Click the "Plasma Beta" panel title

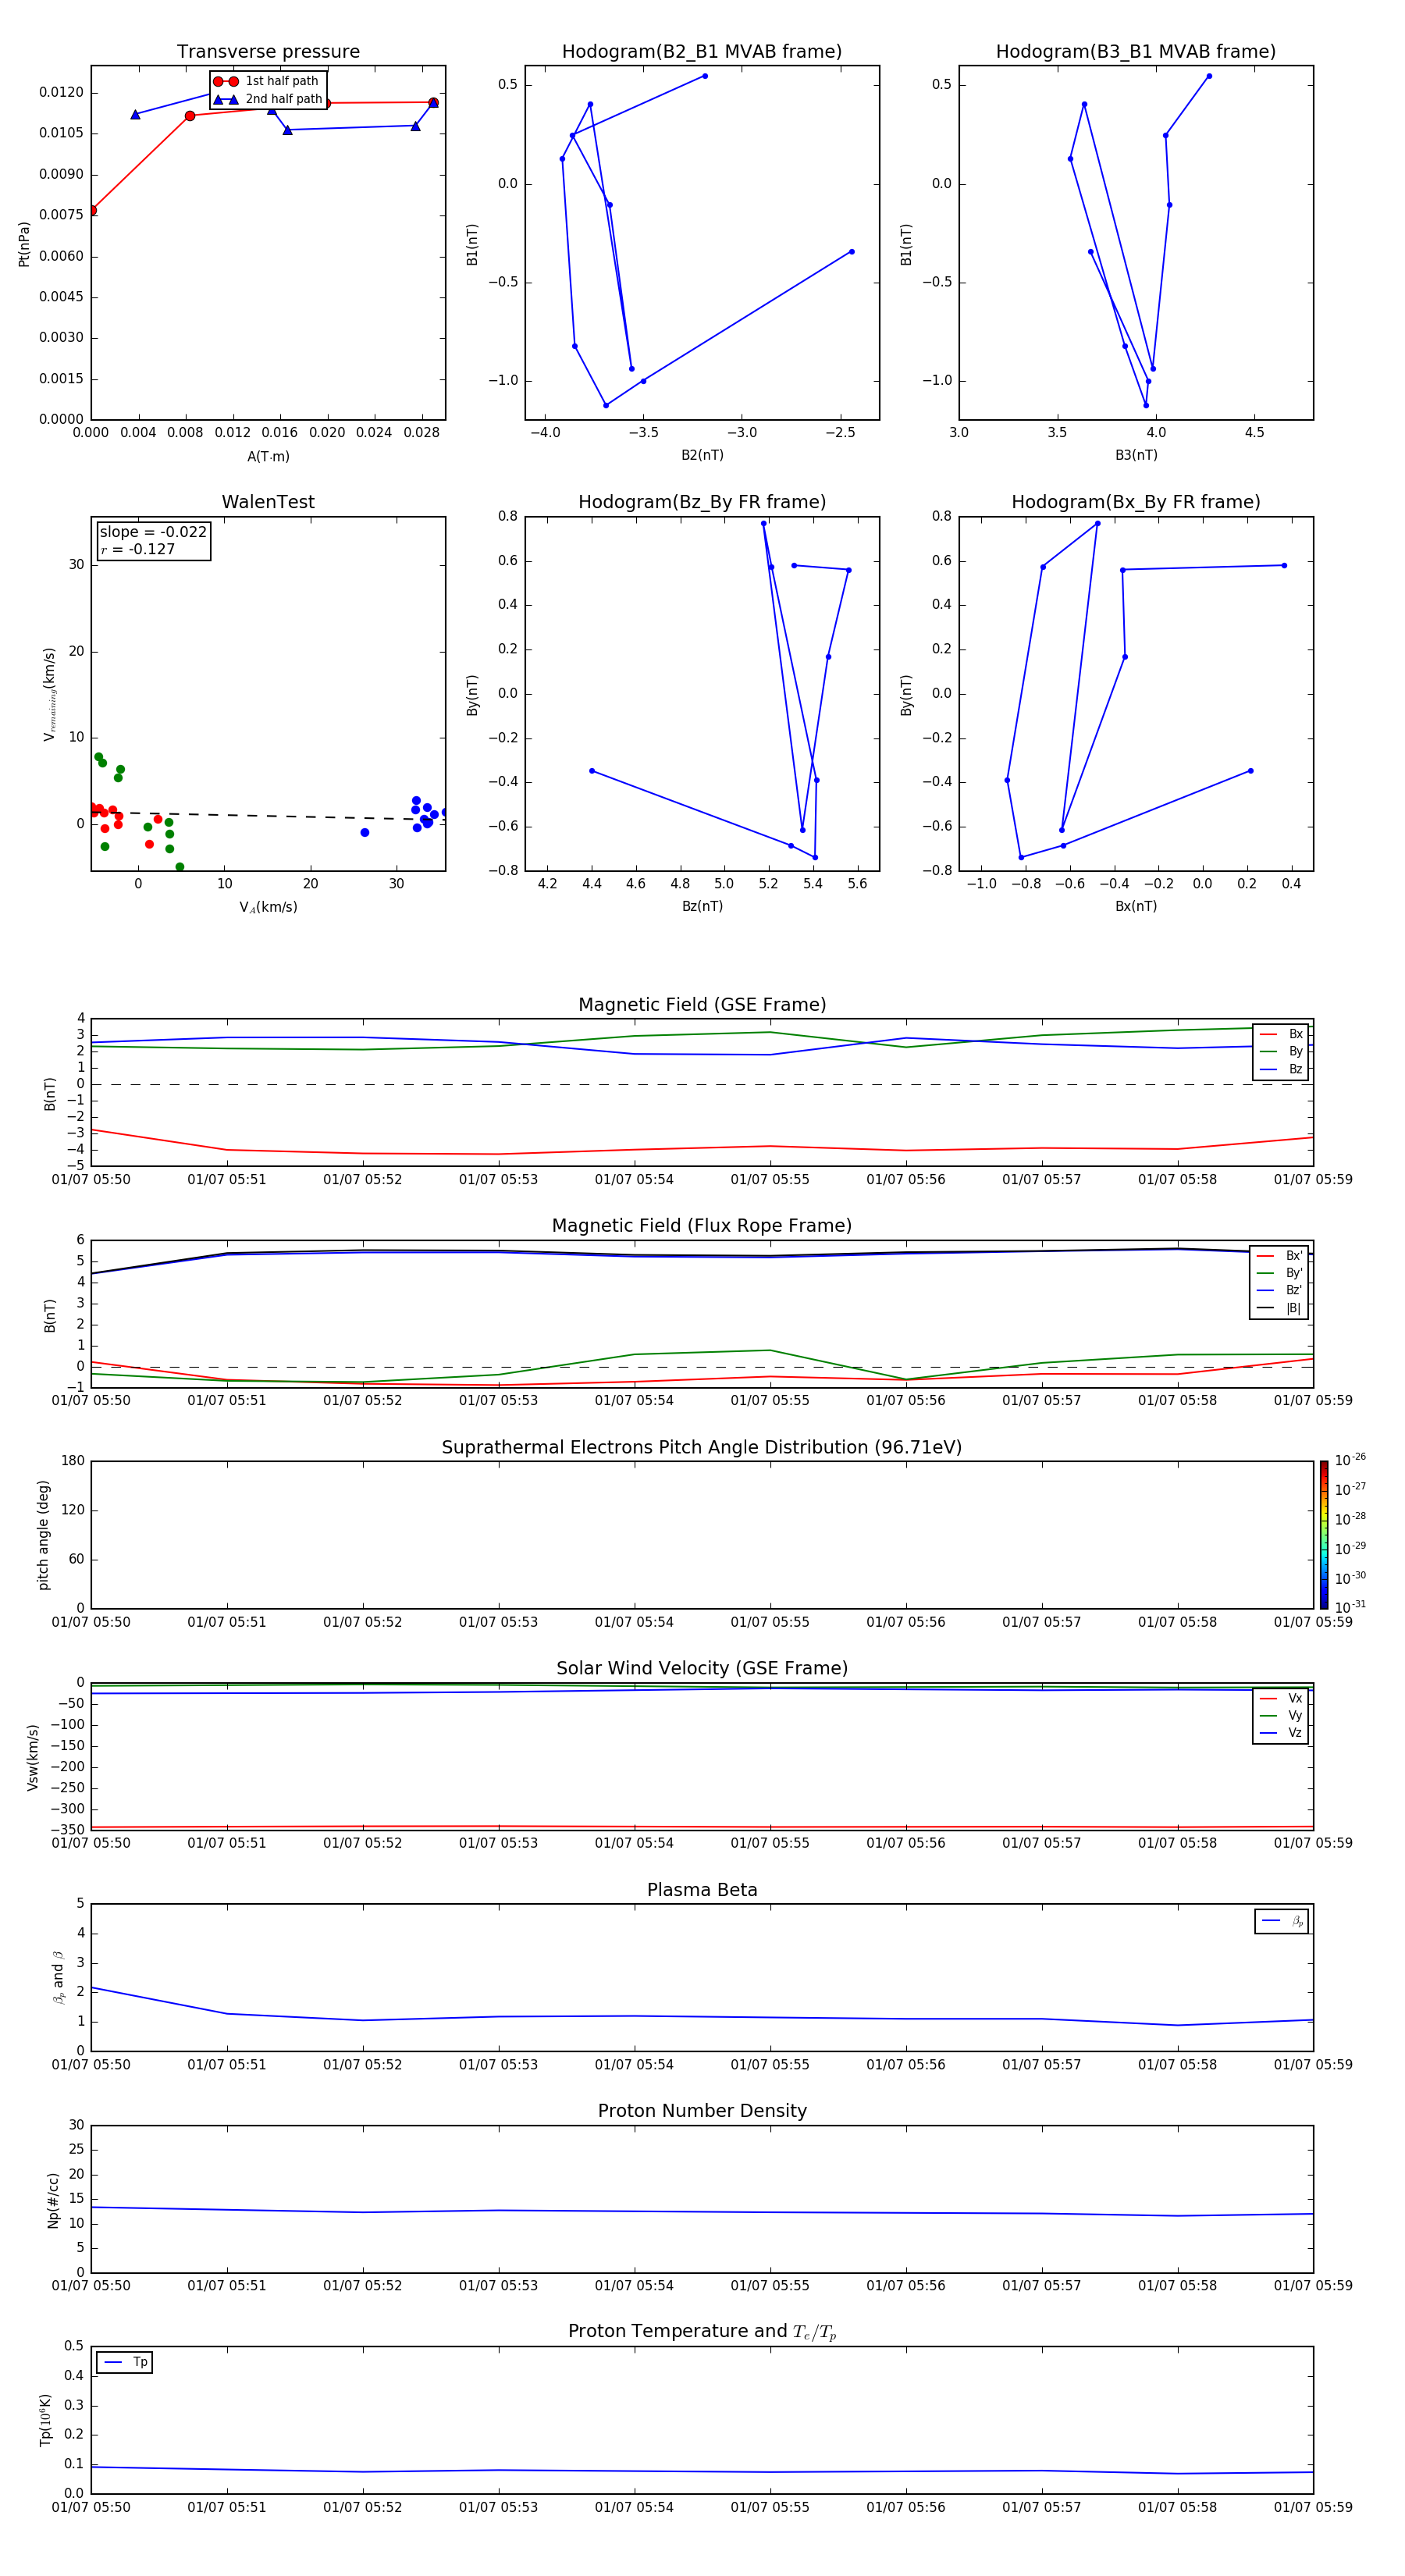(702, 1891)
